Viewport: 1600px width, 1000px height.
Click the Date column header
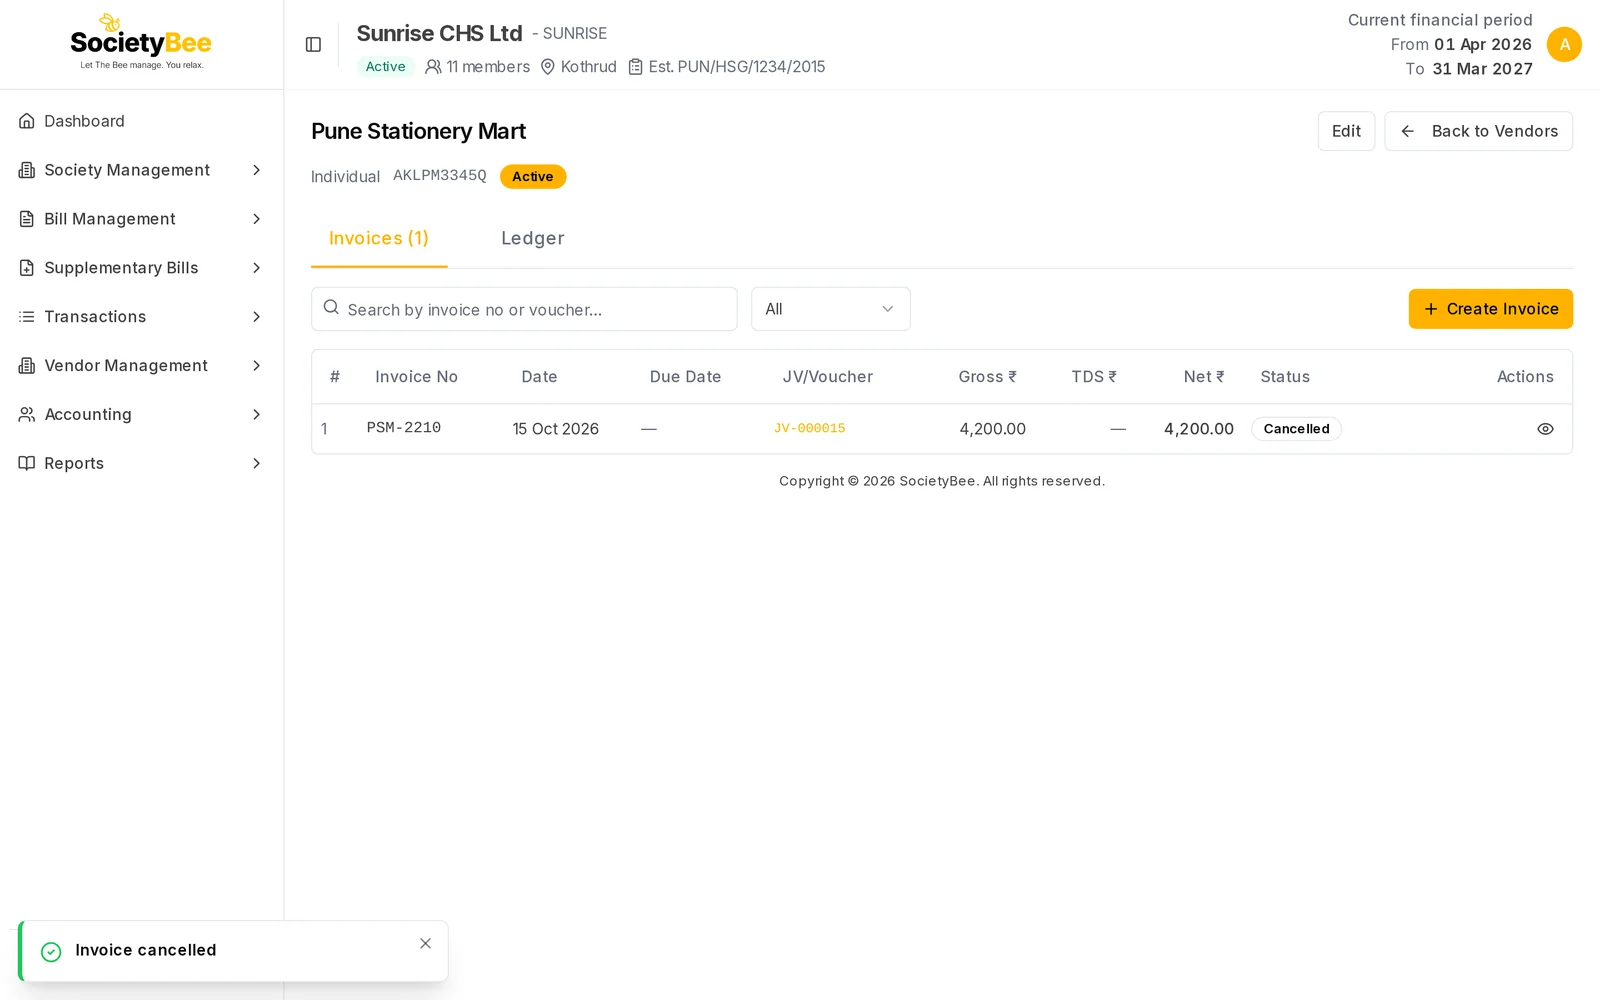pyautogui.click(x=539, y=377)
